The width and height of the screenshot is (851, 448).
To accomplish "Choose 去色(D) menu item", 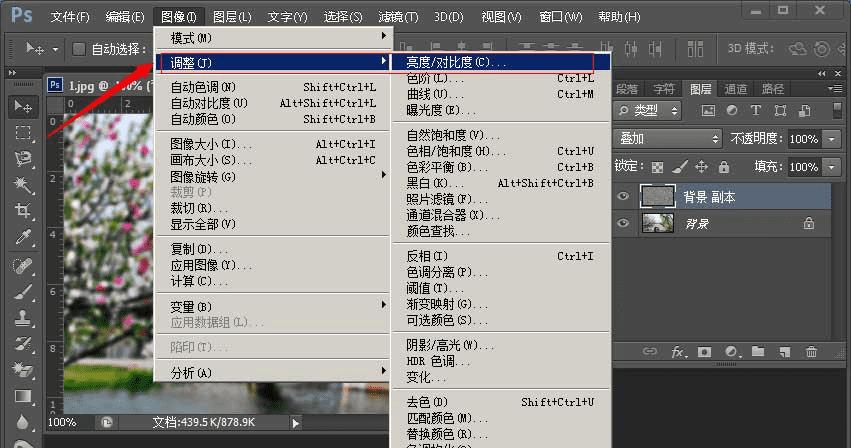I will [500, 402].
